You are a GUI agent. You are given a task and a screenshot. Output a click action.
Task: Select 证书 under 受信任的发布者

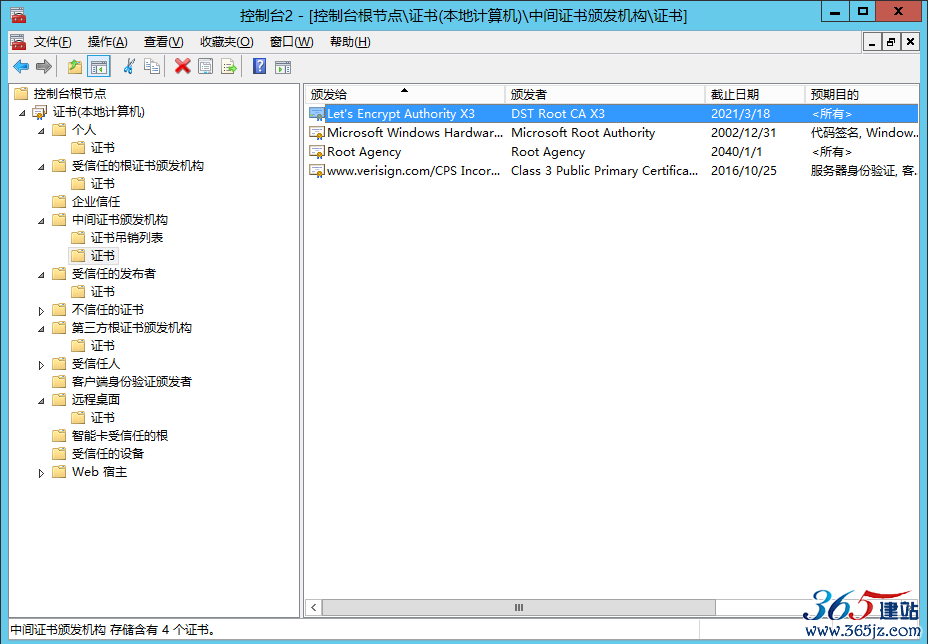102,292
